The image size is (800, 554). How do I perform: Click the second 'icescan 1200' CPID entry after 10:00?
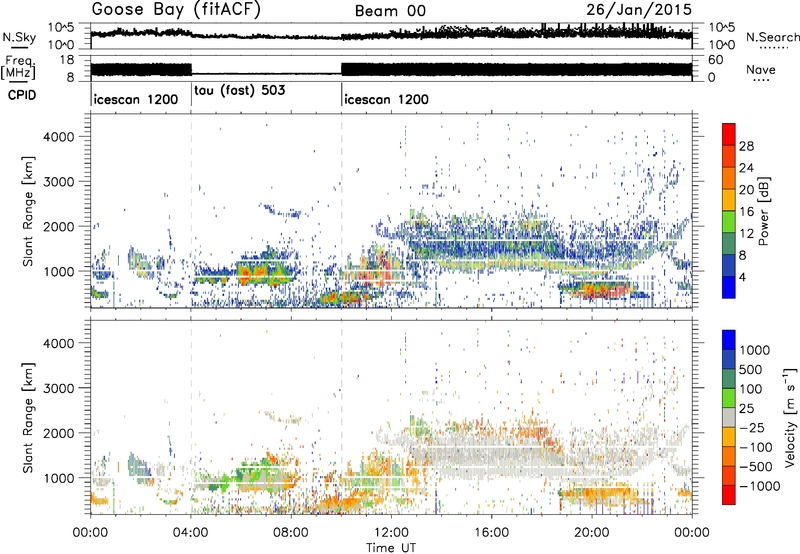(386, 99)
